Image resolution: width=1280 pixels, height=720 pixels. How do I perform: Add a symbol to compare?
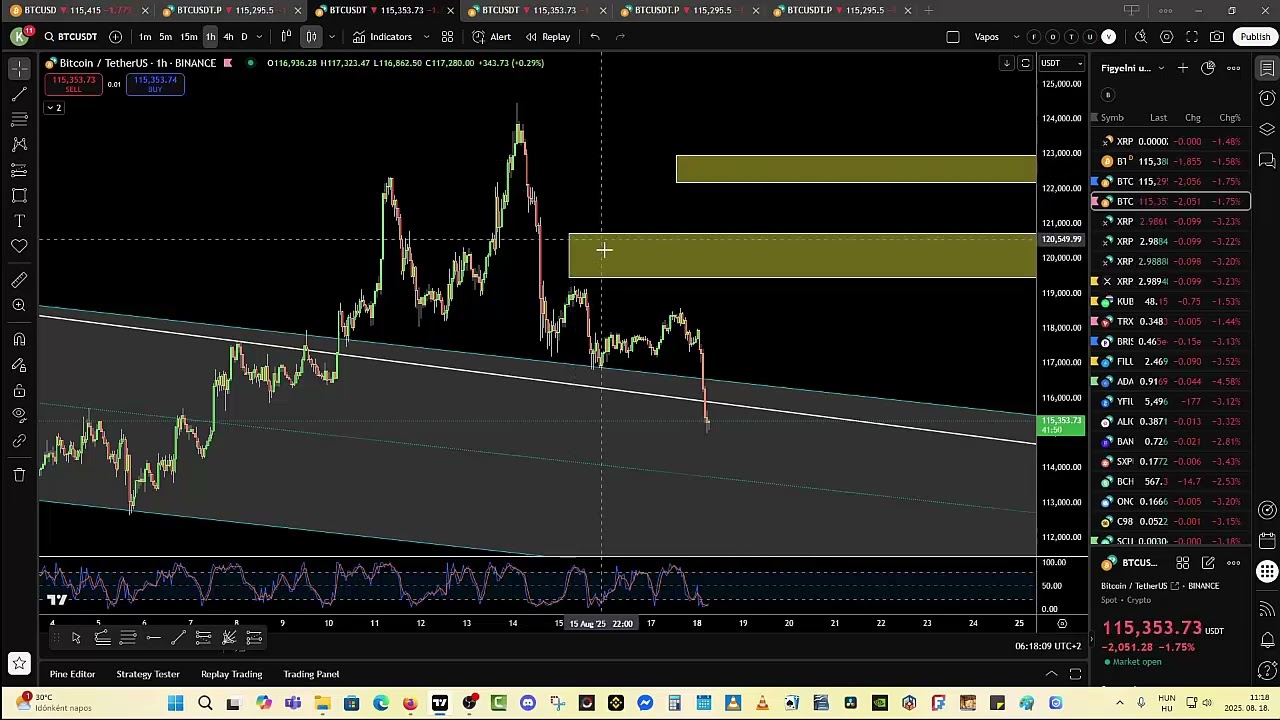[x=116, y=37]
